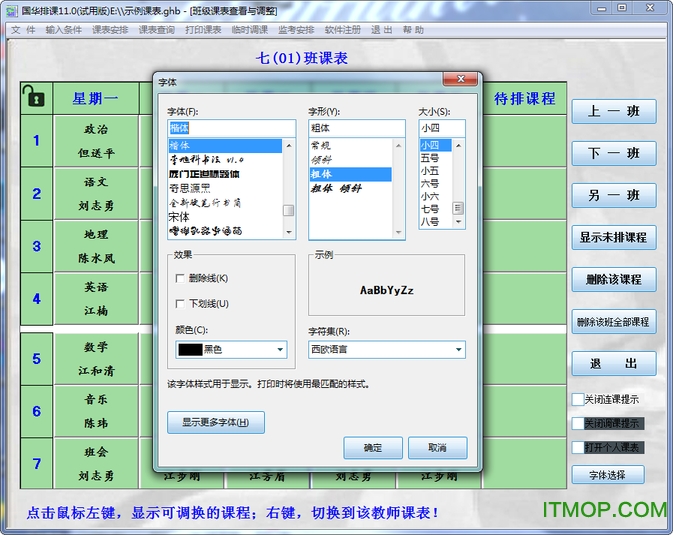Select 庞门正道标题体 in the font list
Image resolution: width=673 pixels, height=535 pixels.
[225, 174]
